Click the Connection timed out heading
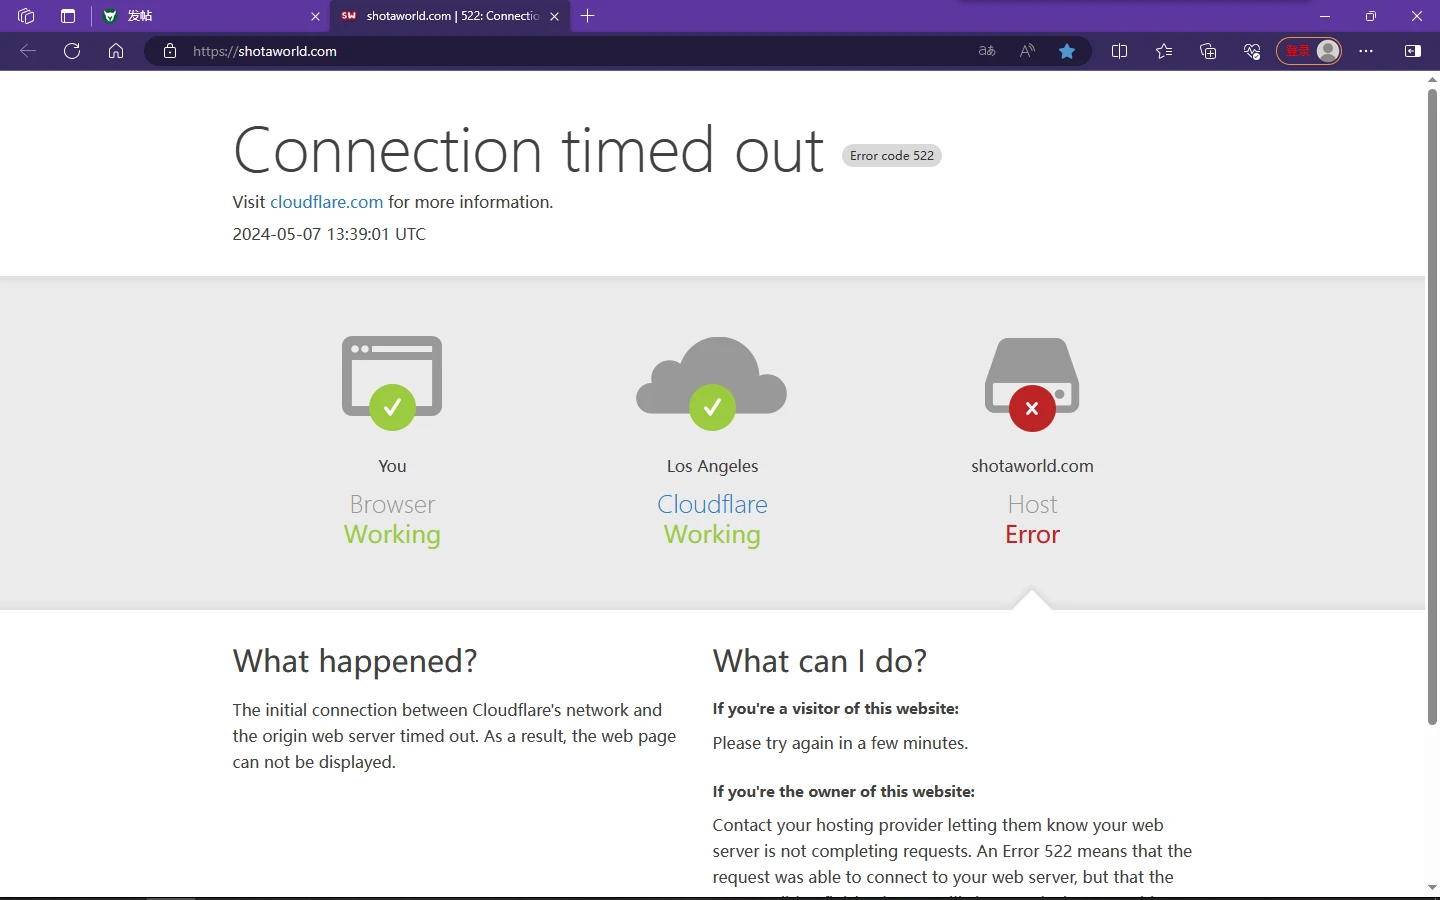1440x900 pixels. 529,150
